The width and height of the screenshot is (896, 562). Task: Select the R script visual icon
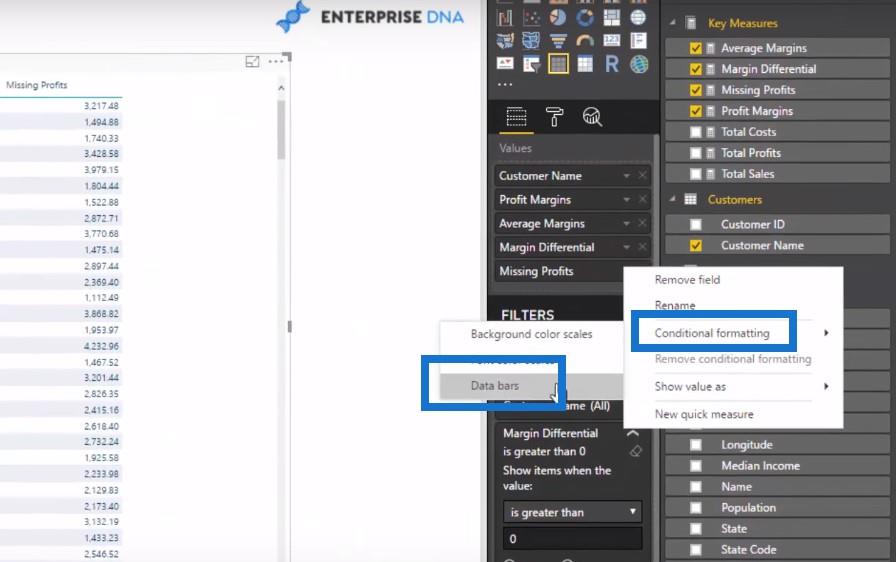(612, 65)
